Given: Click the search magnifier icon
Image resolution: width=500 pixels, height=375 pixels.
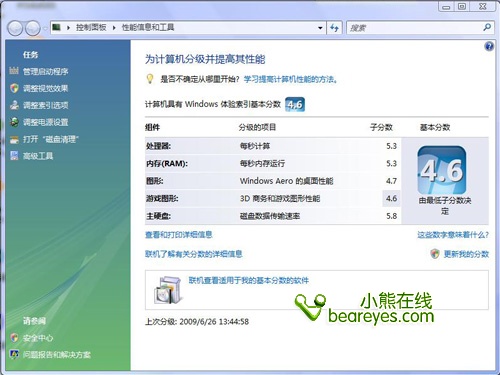Looking at the screenshot, I should click(x=487, y=27).
